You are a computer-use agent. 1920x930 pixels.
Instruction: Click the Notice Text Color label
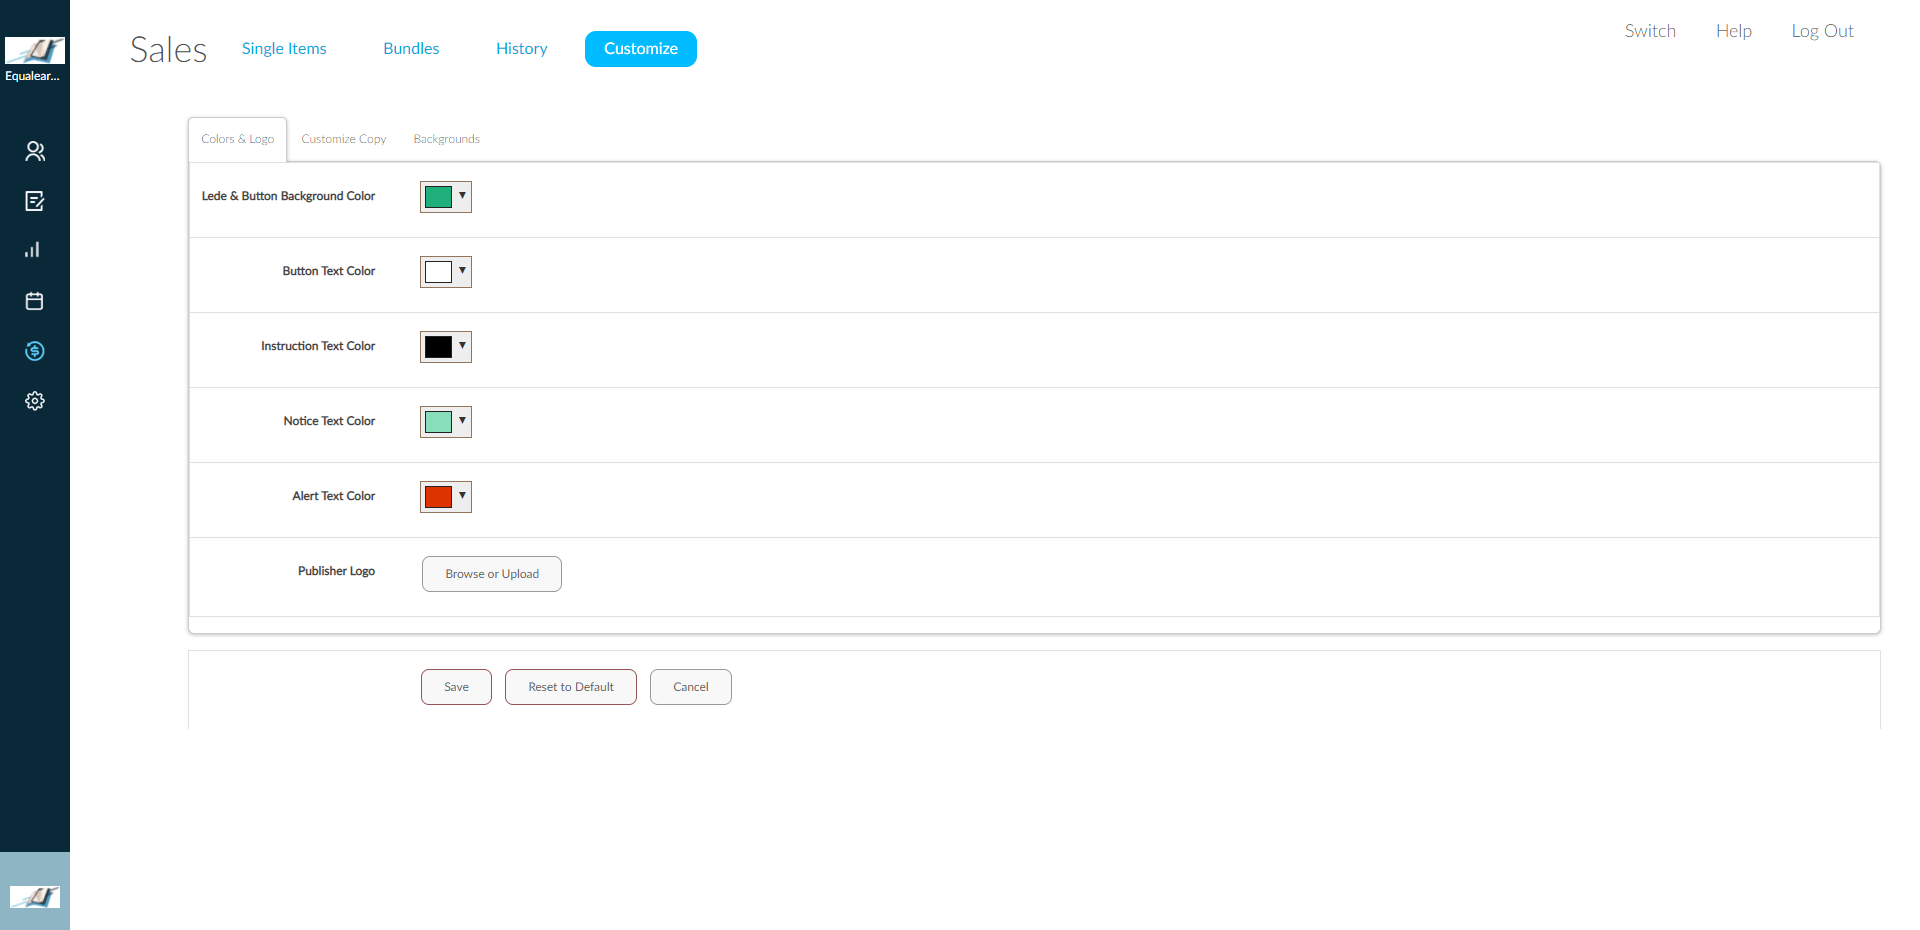click(329, 421)
